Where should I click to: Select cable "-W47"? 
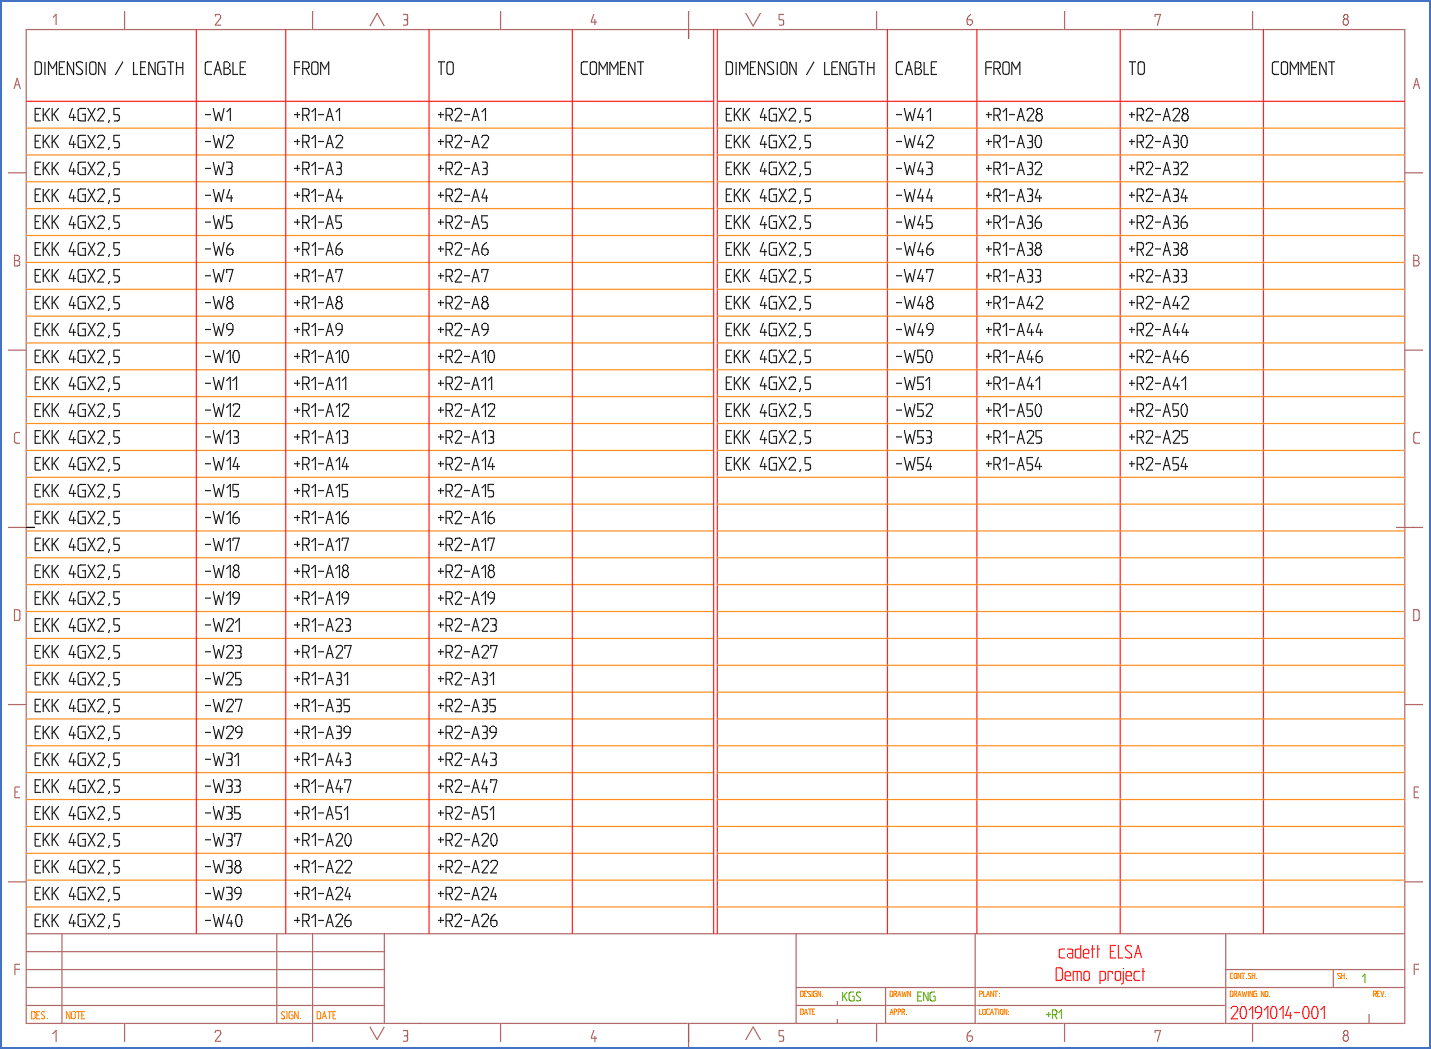click(x=914, y=276)
